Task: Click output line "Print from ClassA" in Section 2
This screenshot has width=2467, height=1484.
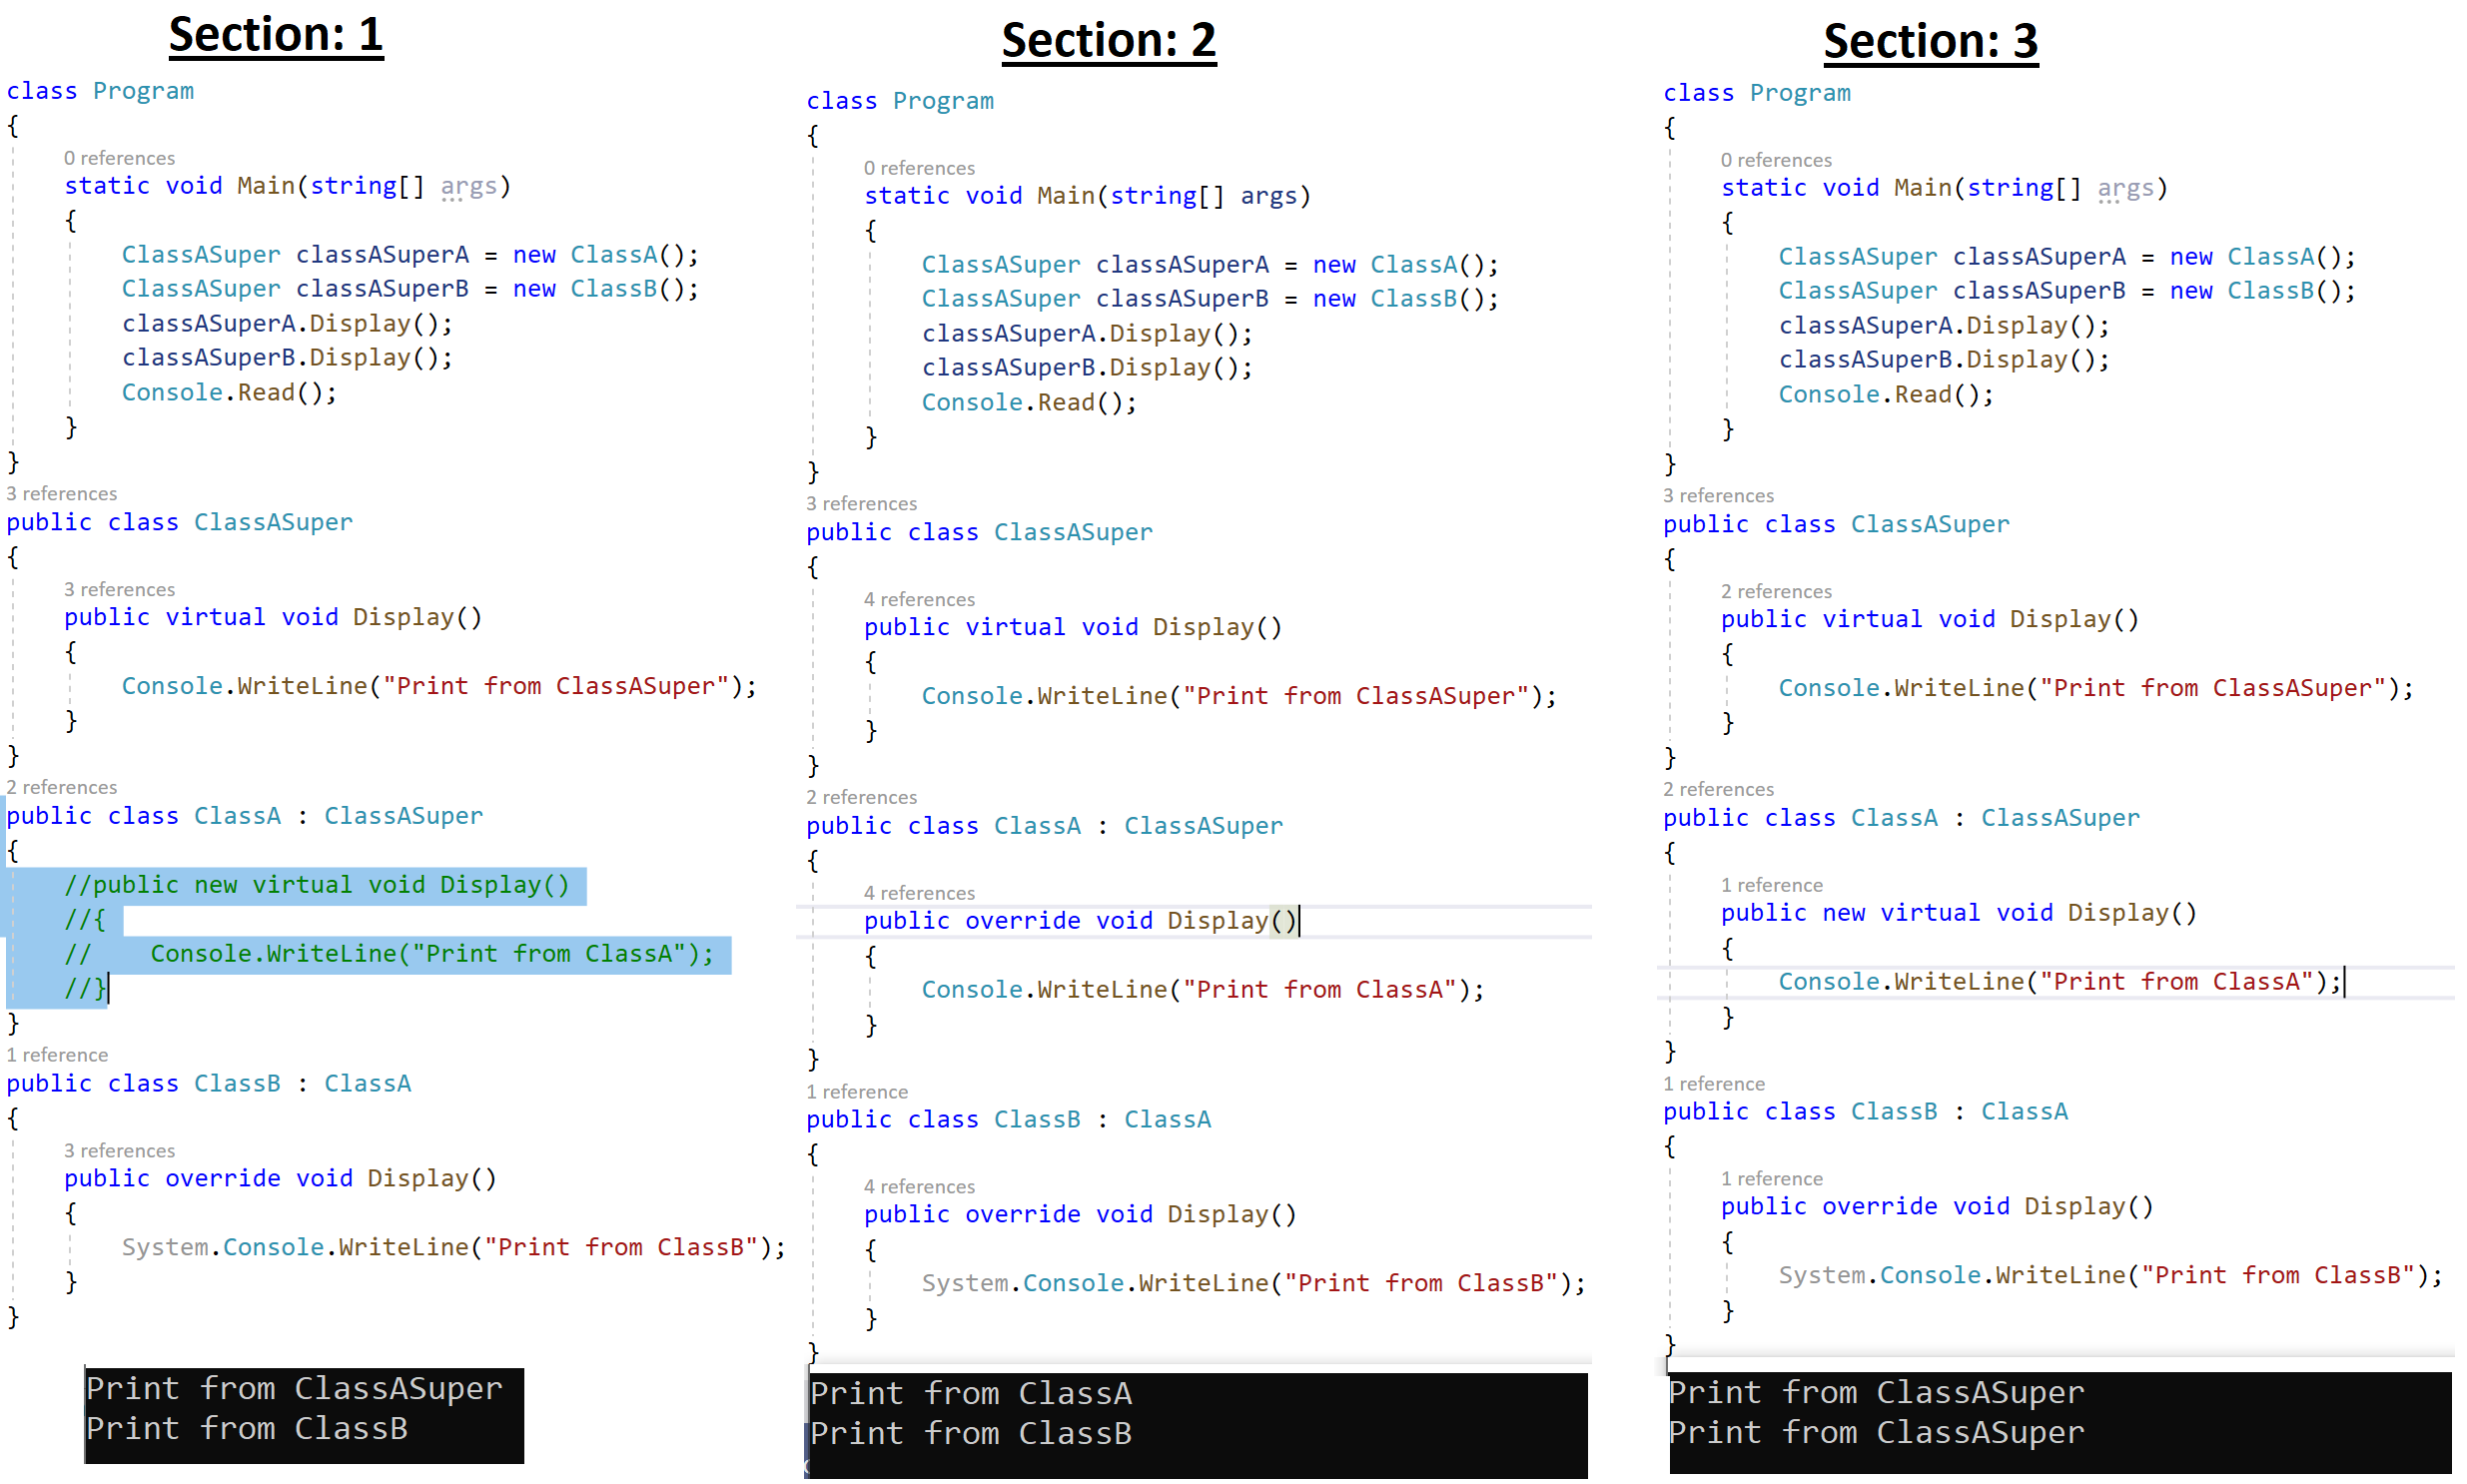Action: [971, 1393]
